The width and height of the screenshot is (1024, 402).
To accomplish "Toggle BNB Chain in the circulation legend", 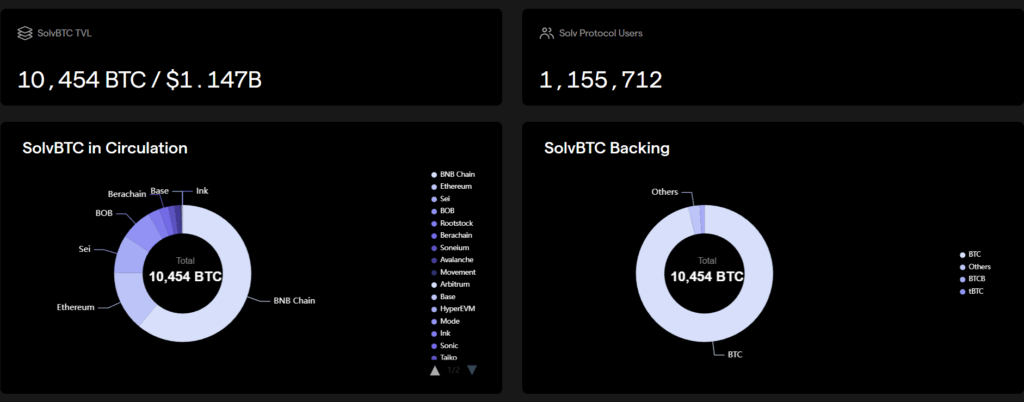I will point(456,174).
